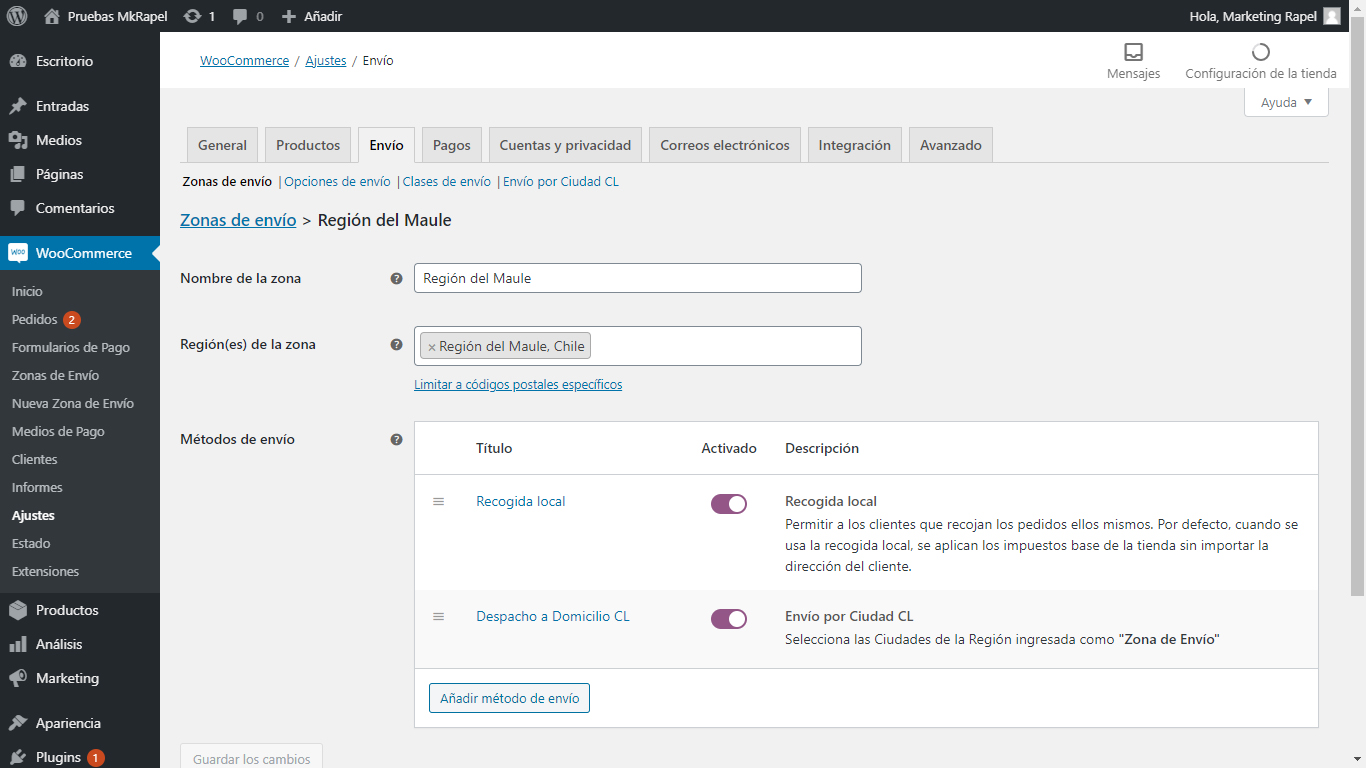
Task: Click the Plugins plug icon
Action: pyautogui.click(x=18, y=757)
